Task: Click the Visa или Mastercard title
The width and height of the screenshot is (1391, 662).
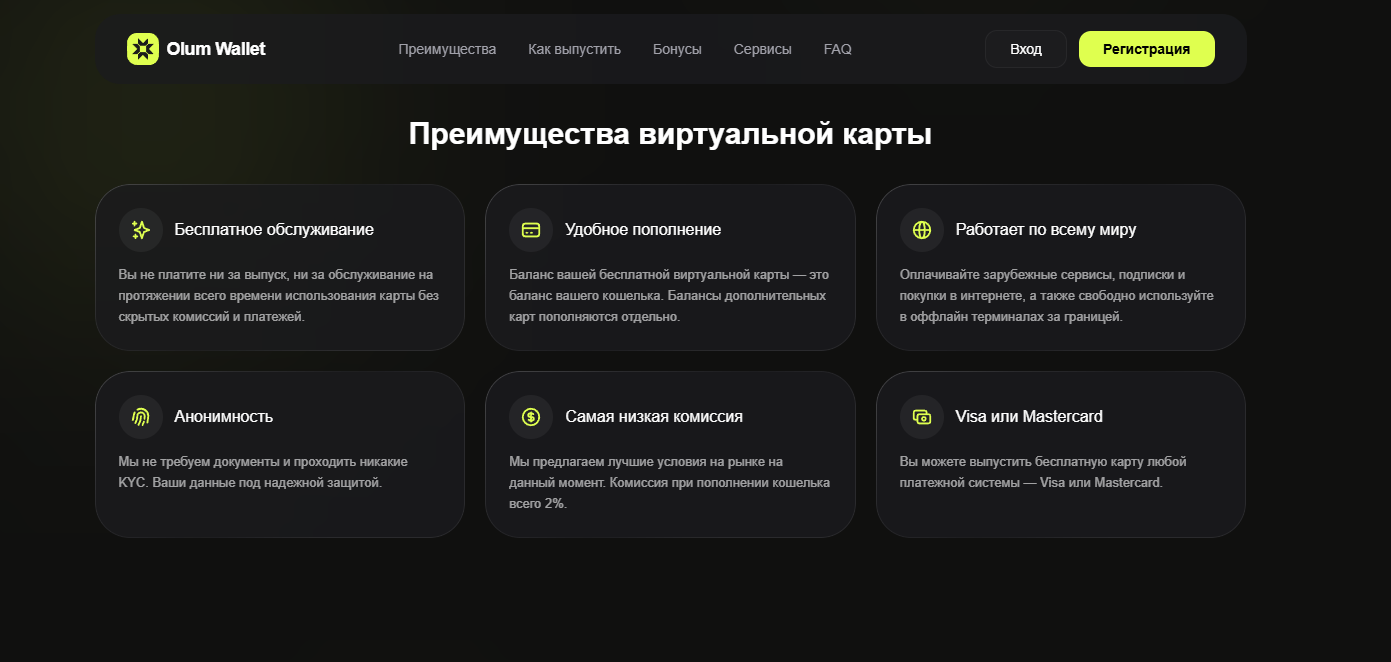Action: [x=1029, y=417]
